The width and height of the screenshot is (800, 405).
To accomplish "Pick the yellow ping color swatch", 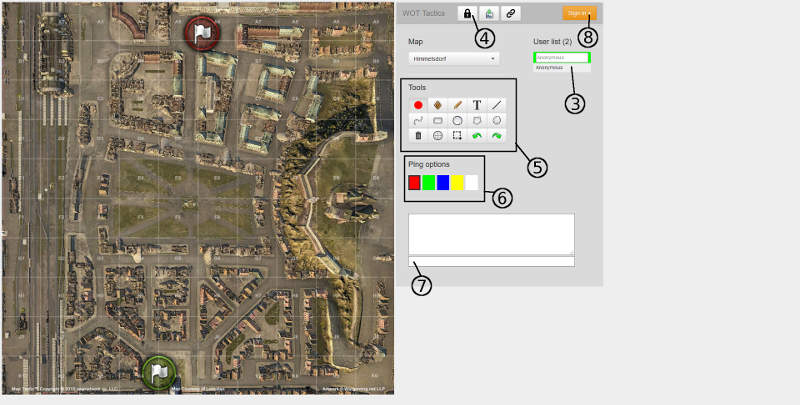I will point(457,182).
